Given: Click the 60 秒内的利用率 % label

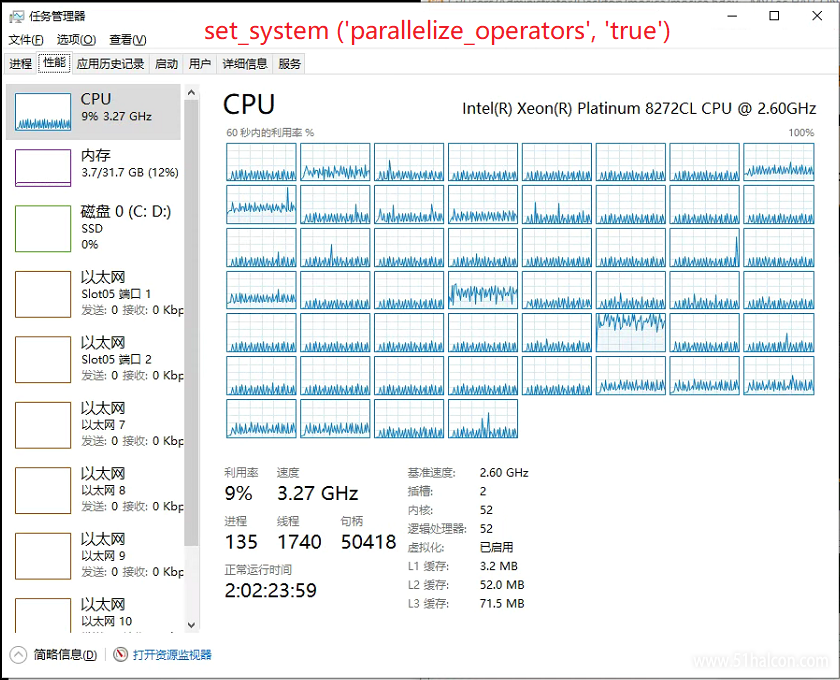Looking at the screenshot, I should tap(269, 132).
